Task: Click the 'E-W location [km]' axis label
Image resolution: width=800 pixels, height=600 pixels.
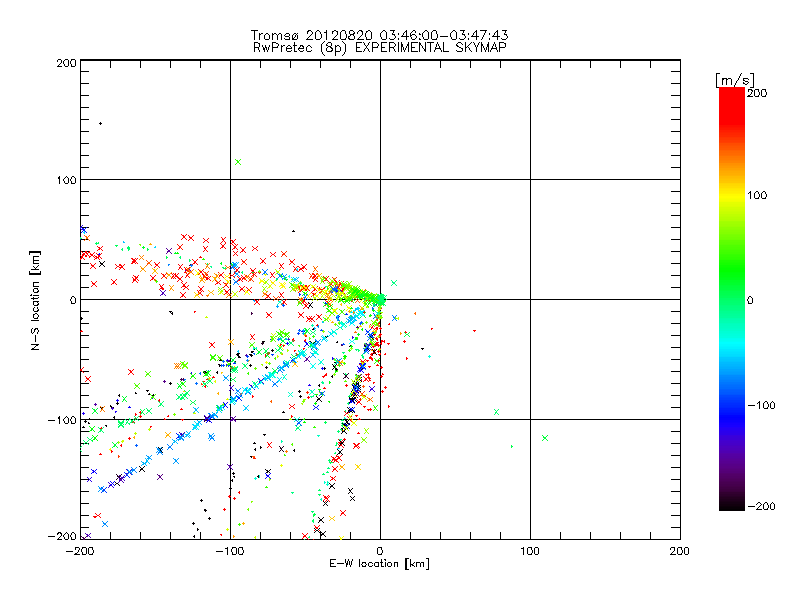Action: [x=379, y=564]
